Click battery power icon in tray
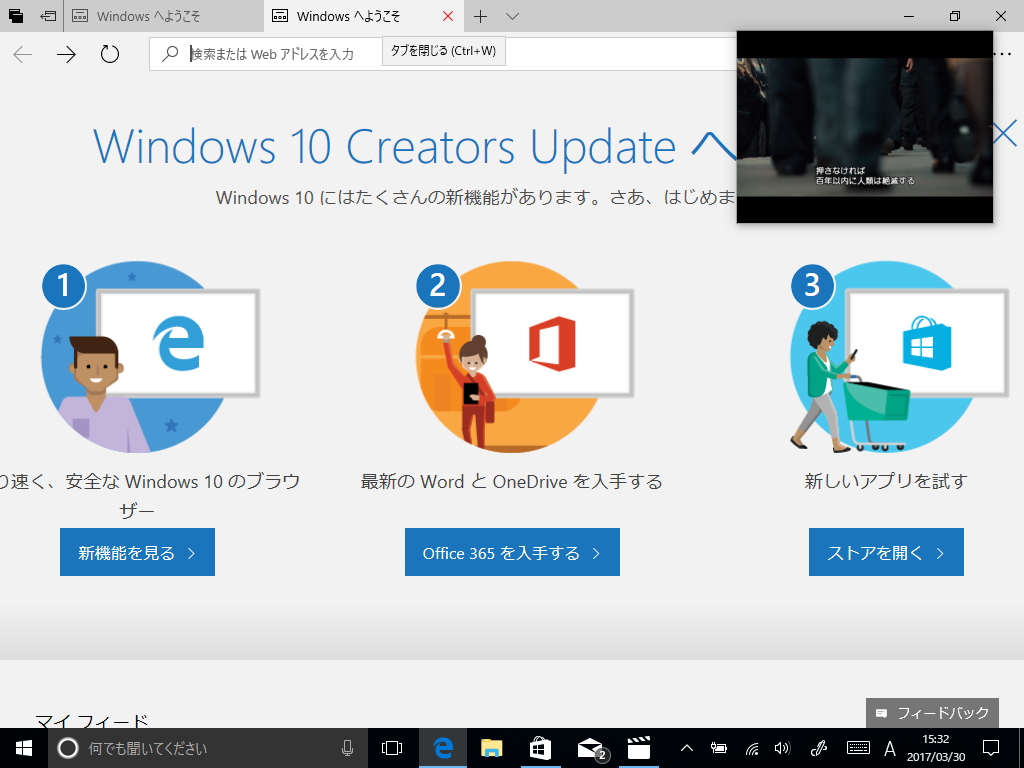This screenshot has width=1024, height=768. [719, 748]
